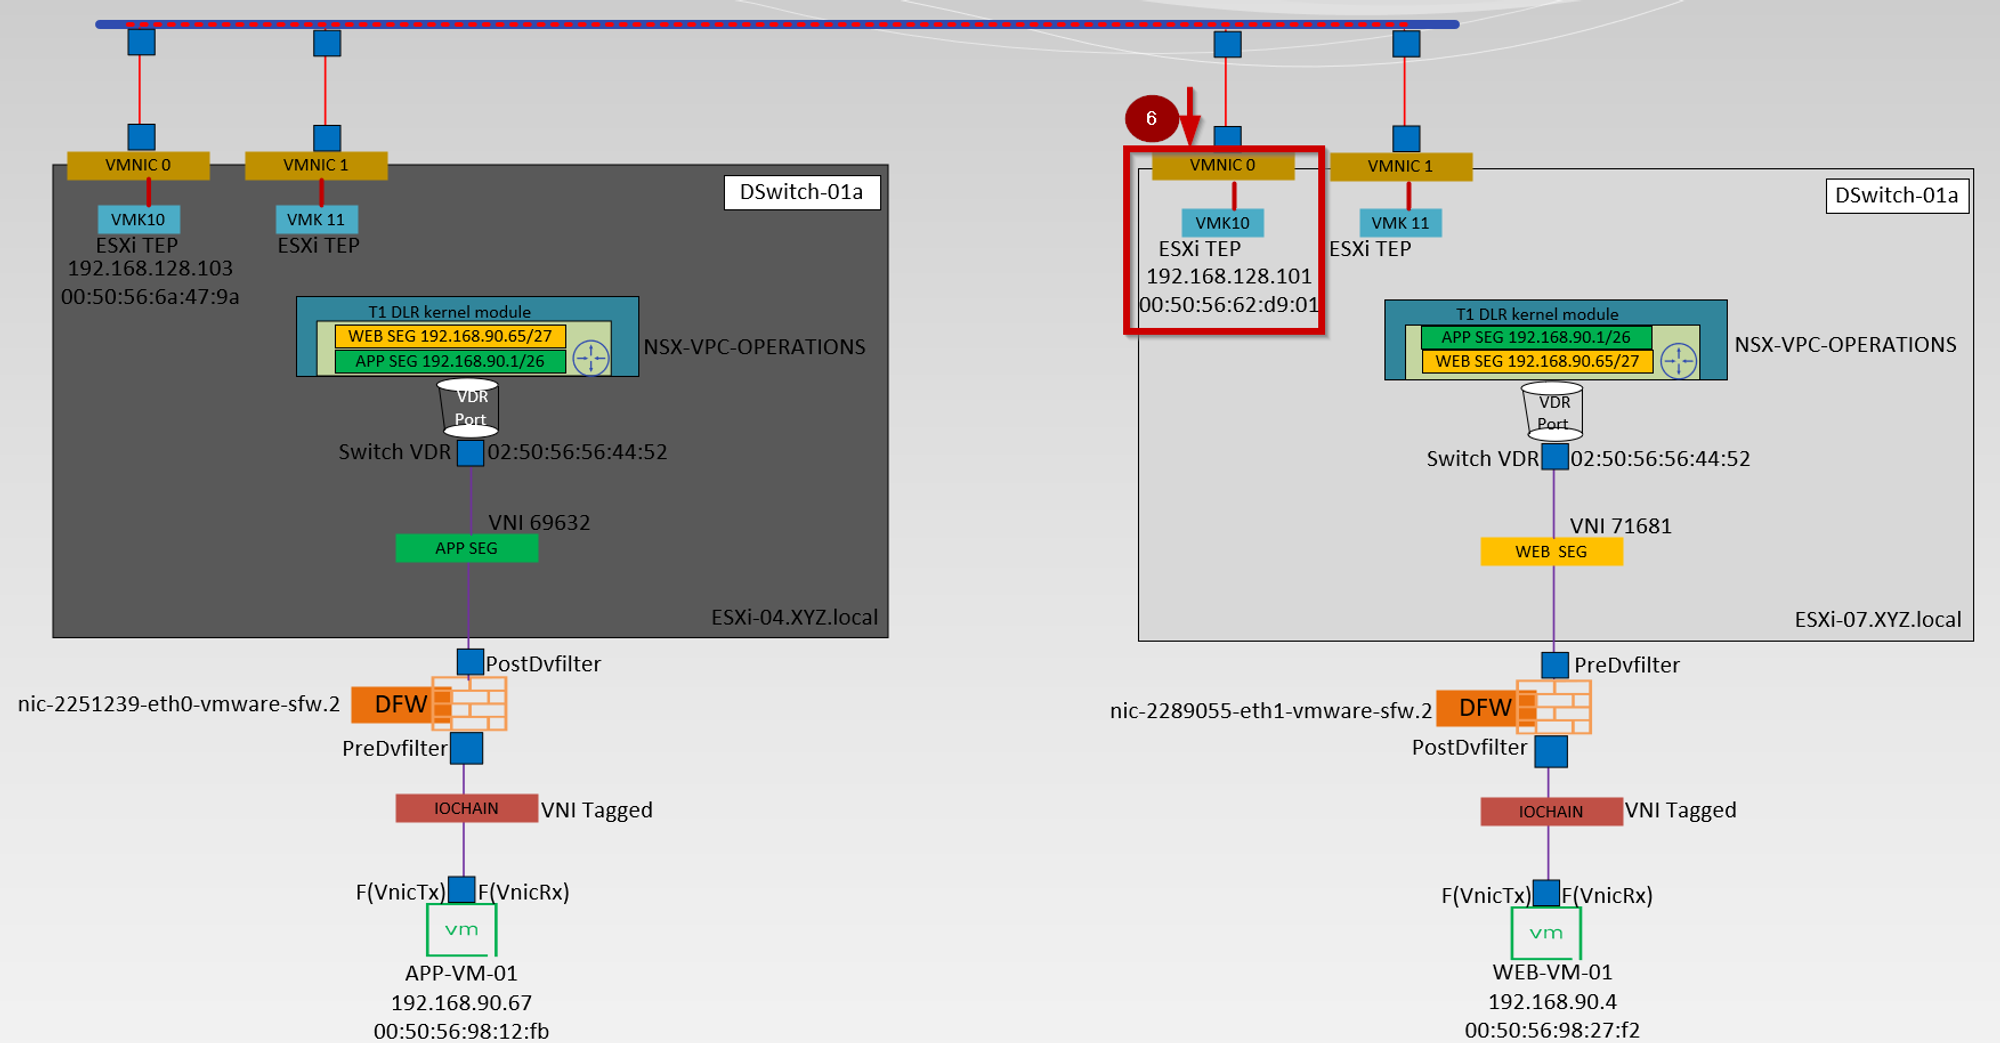This screenshot has width=2000, height=1043.
Task: Select VMNIC 0 inside the red highlighted box
Action: [1222, 166]
